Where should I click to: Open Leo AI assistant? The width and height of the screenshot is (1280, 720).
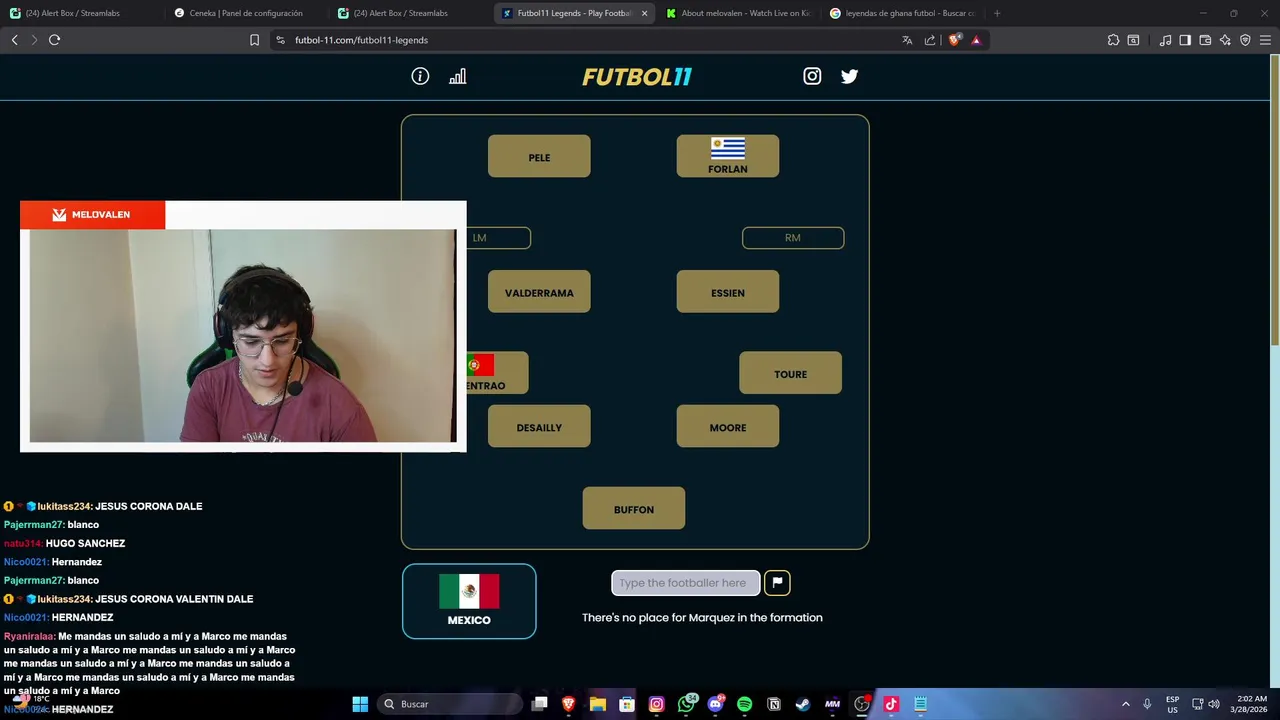pos(1225,40)
